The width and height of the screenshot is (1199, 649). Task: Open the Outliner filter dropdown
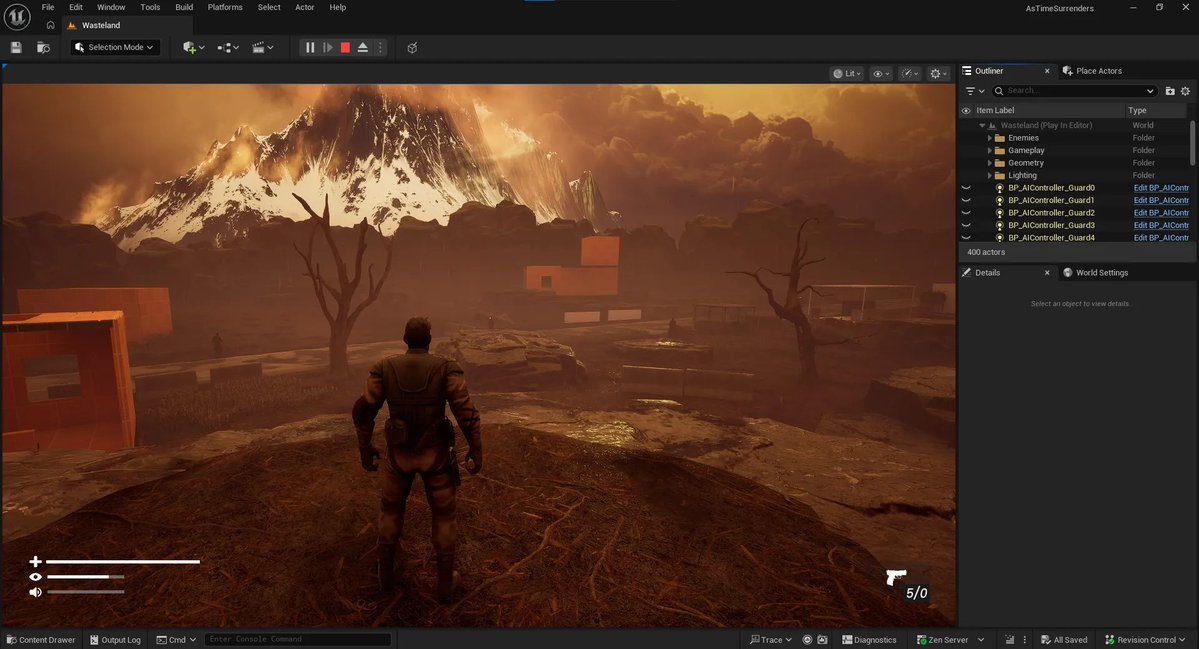point(974,91)
